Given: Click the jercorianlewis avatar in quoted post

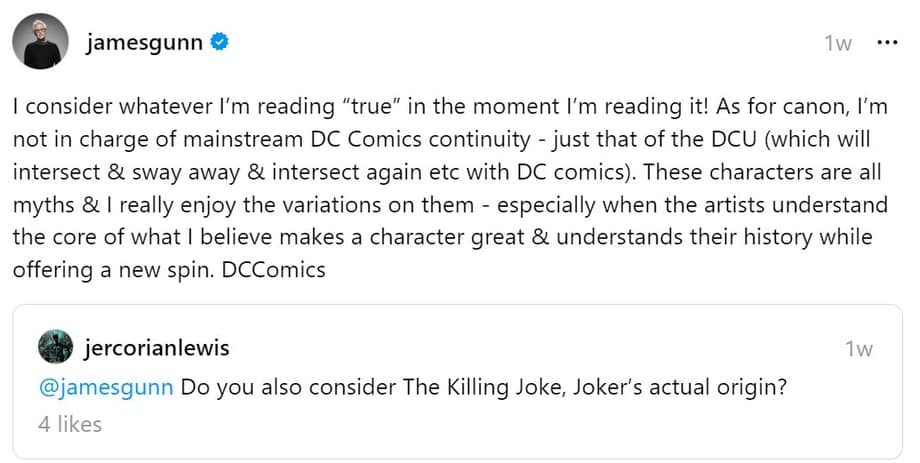Looking at the screenshot, I should pos(54,348).
